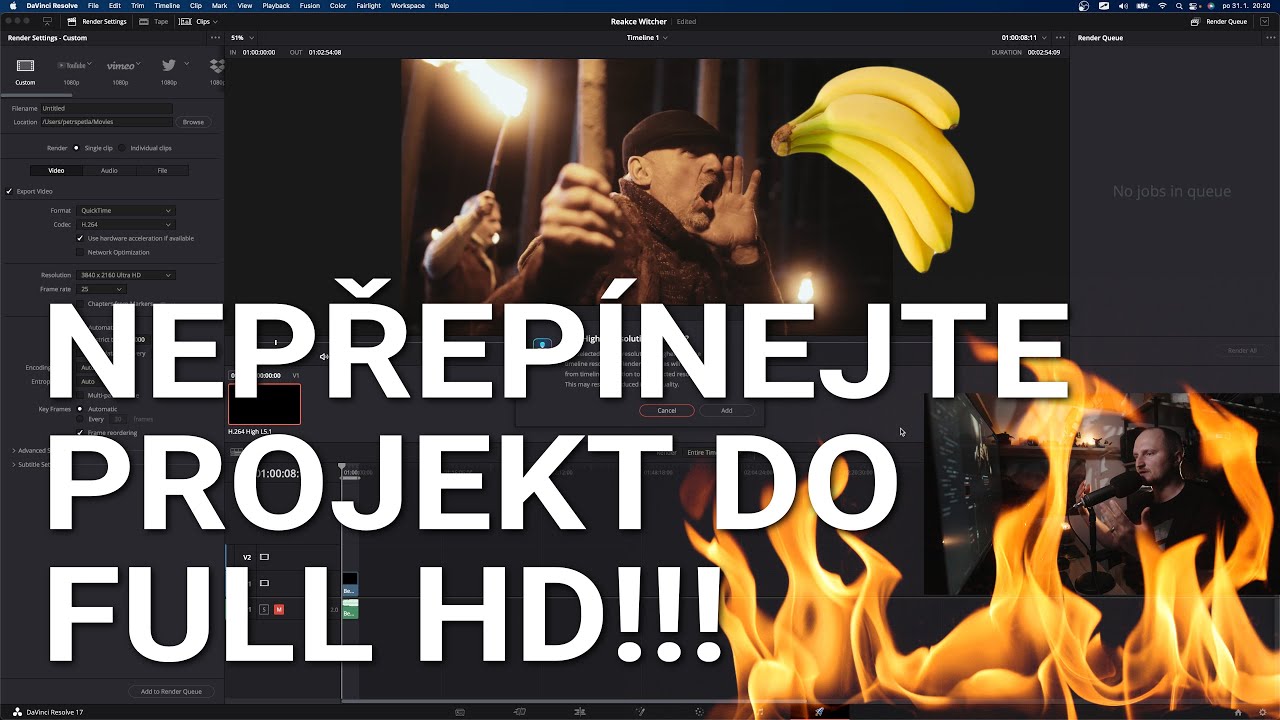Screen dimensions: 1280x720
Task: Mute audio track with M button
Action: click(x=279, y=609)
